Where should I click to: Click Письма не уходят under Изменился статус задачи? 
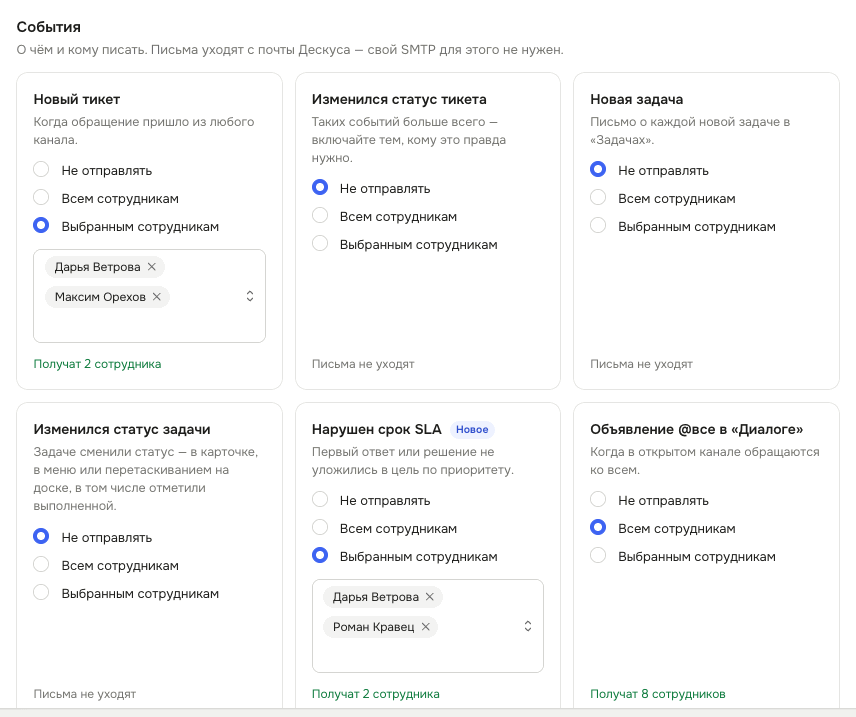pos(85,694)
